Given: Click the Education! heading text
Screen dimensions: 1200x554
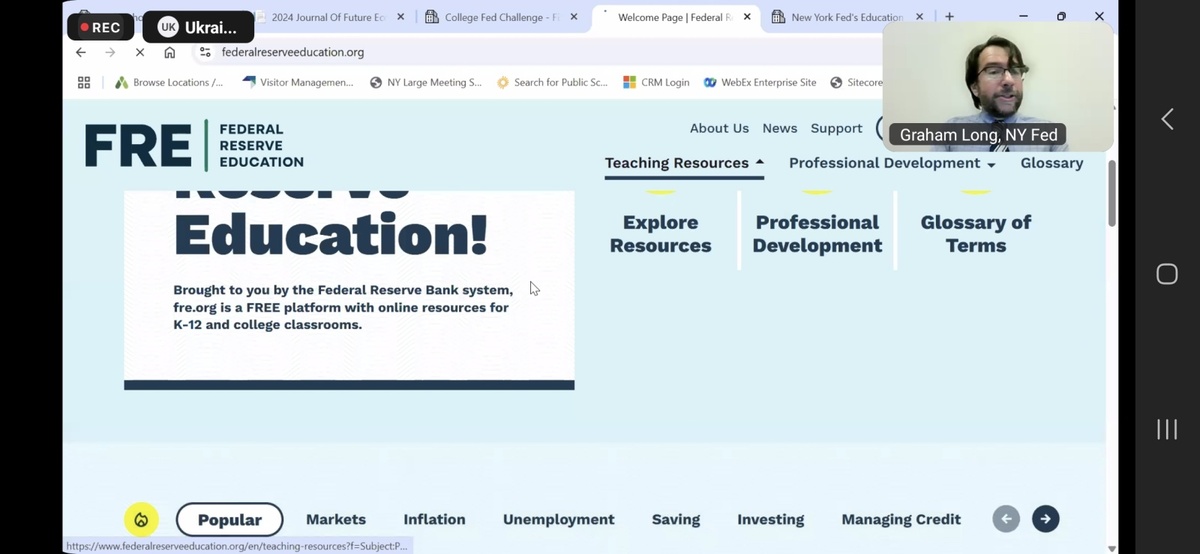Looking at the screenshot, I should (x=331, y=234).
